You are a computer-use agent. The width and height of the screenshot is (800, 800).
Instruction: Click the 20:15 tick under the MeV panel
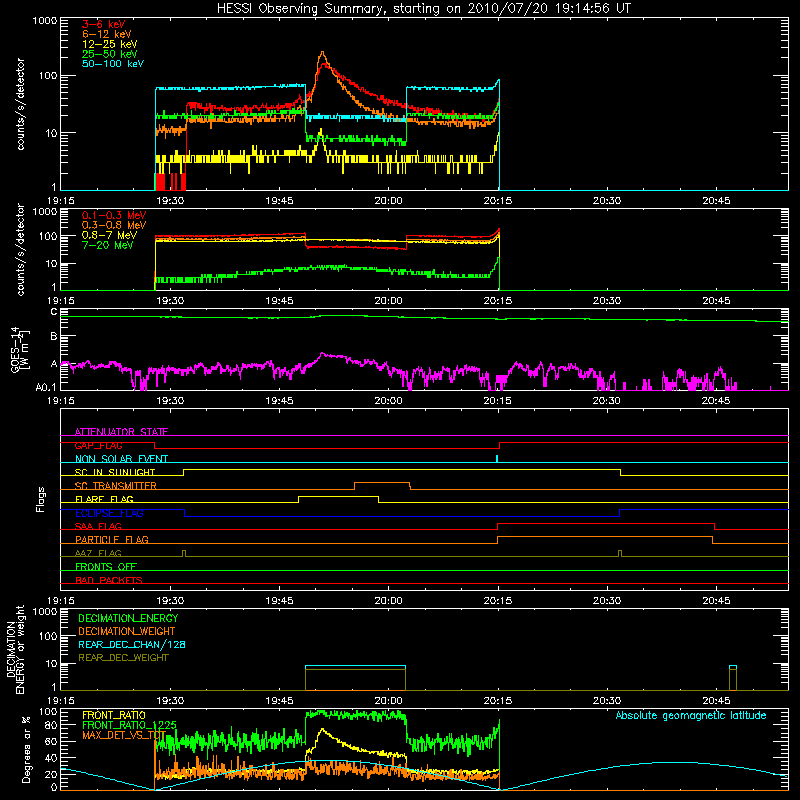497,301
